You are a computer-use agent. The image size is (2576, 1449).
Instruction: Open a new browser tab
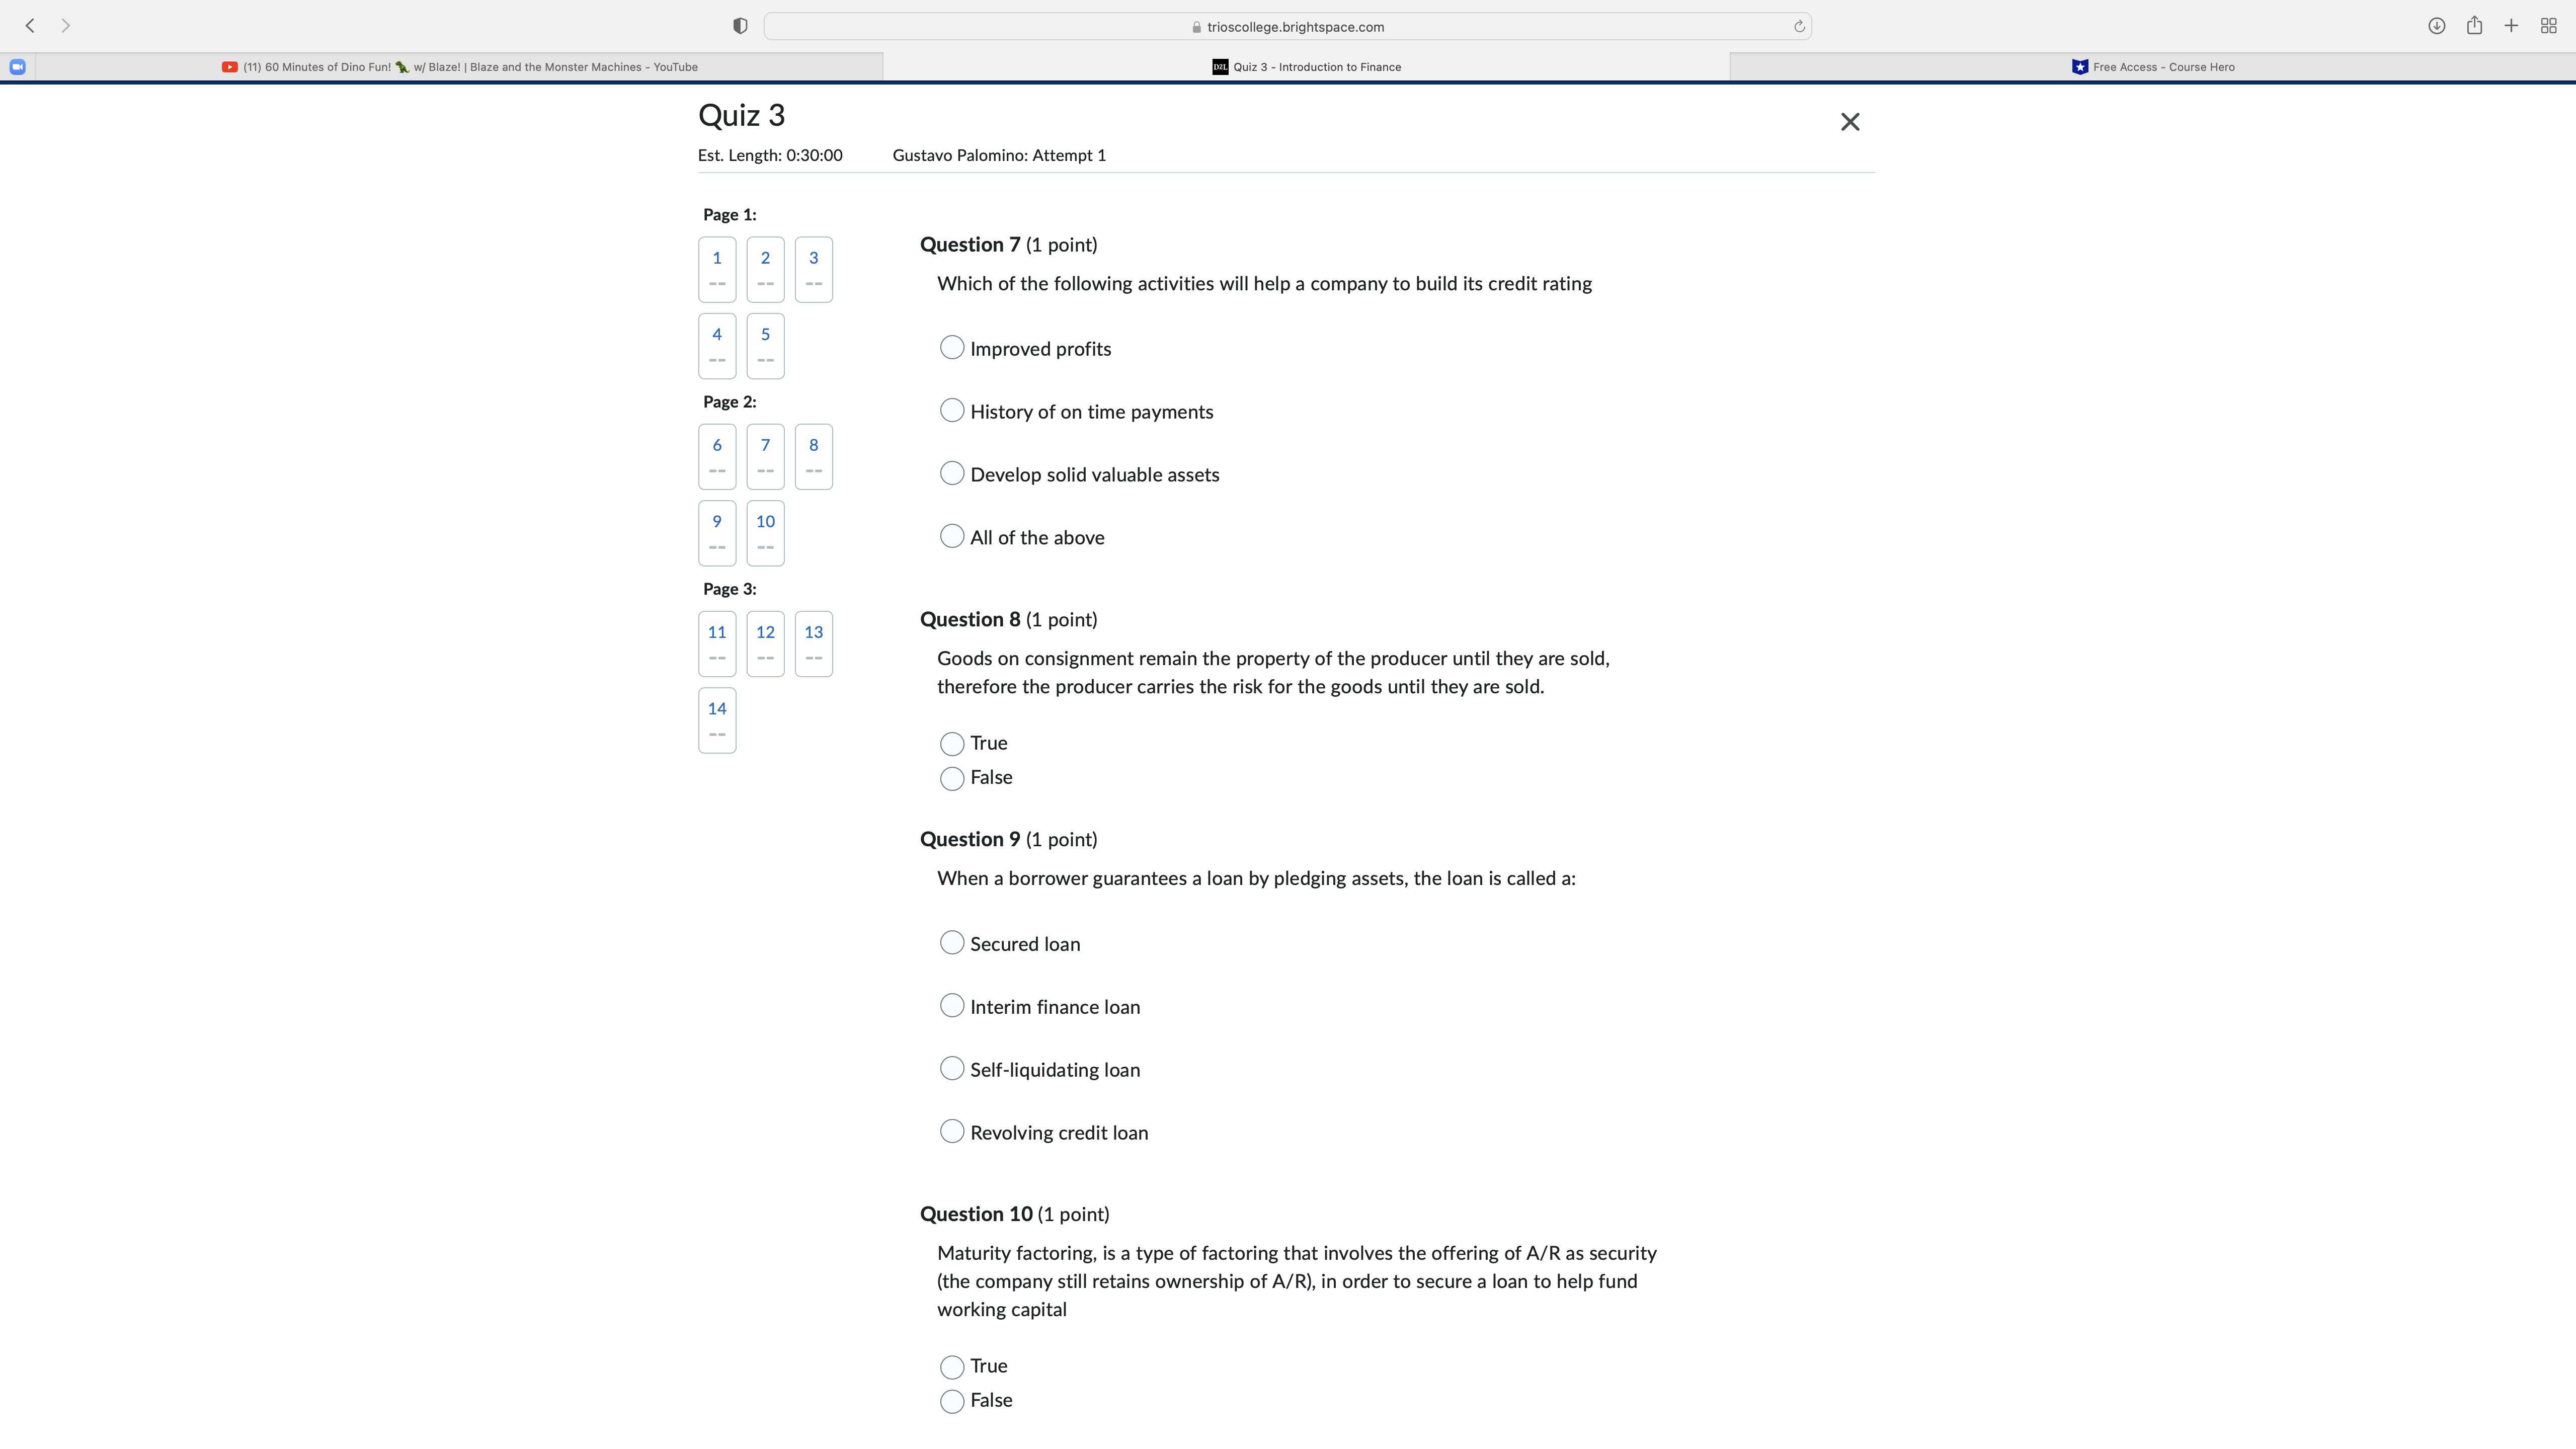tap(2510, 25)
